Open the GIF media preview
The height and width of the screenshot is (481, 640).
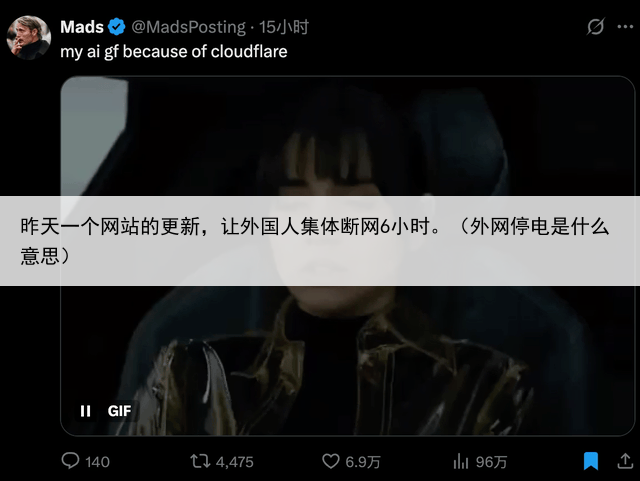coord(348,256)
